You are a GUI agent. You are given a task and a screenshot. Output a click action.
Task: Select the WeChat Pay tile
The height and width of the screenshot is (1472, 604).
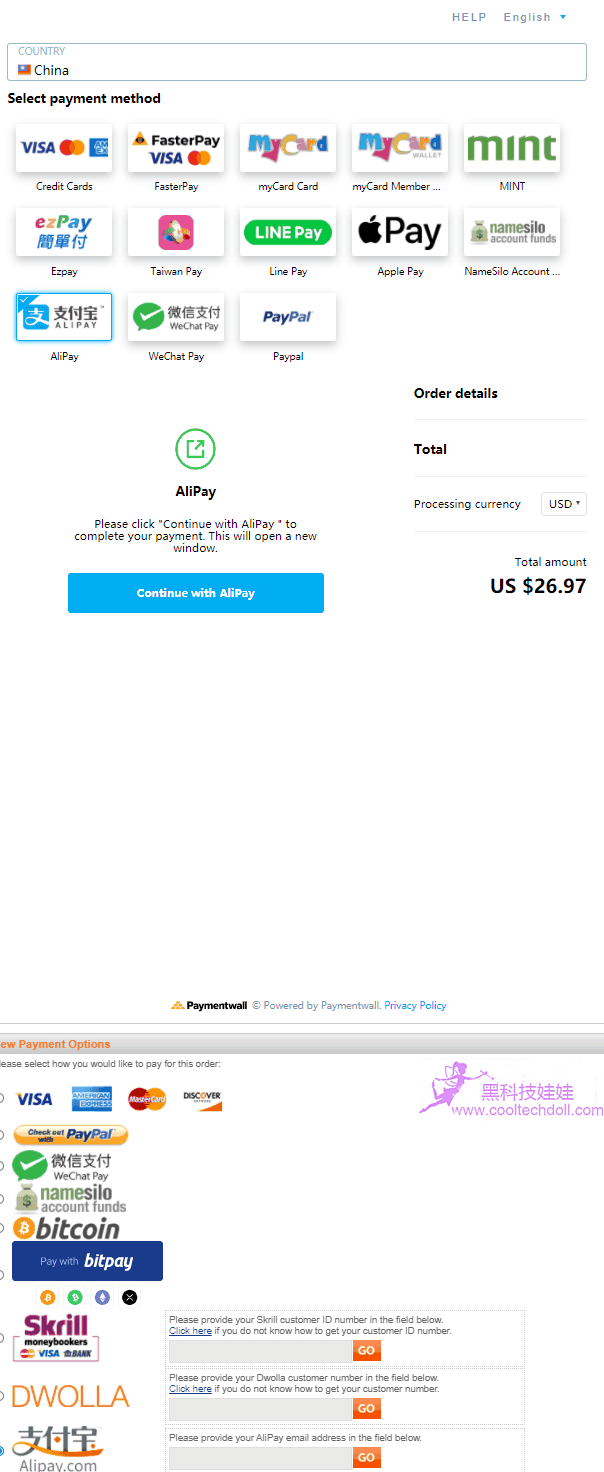(176, 317)
